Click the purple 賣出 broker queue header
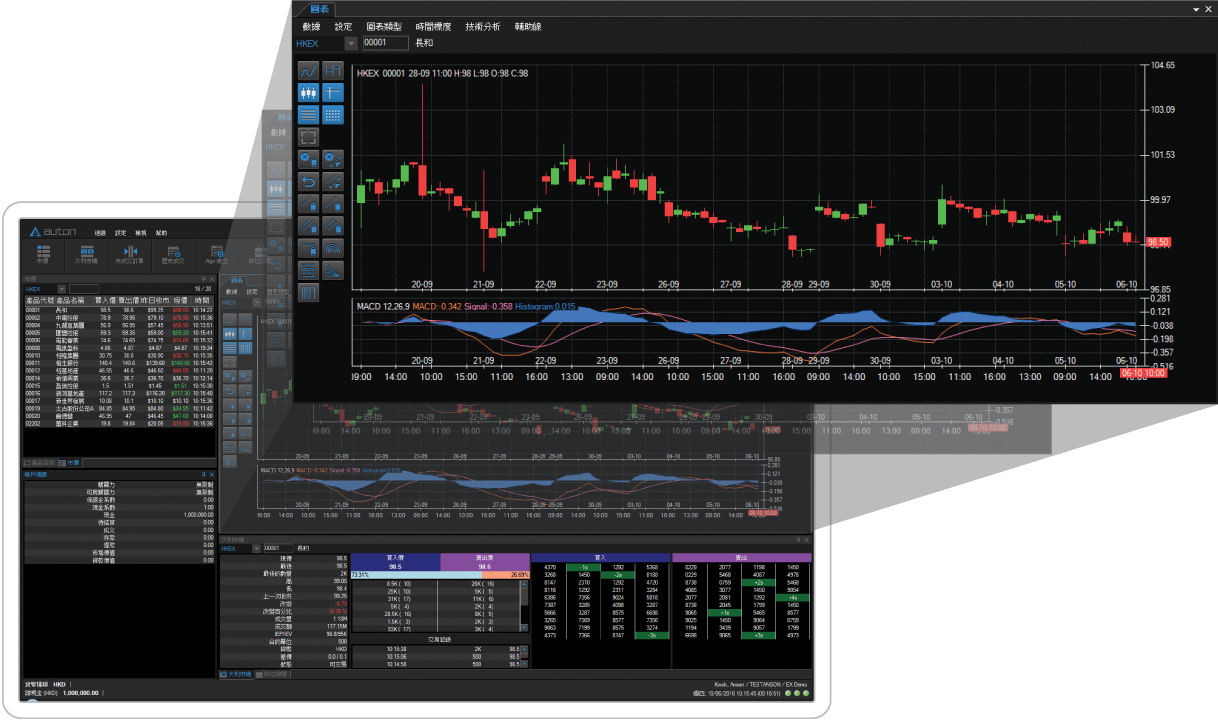 click(740, 556)
